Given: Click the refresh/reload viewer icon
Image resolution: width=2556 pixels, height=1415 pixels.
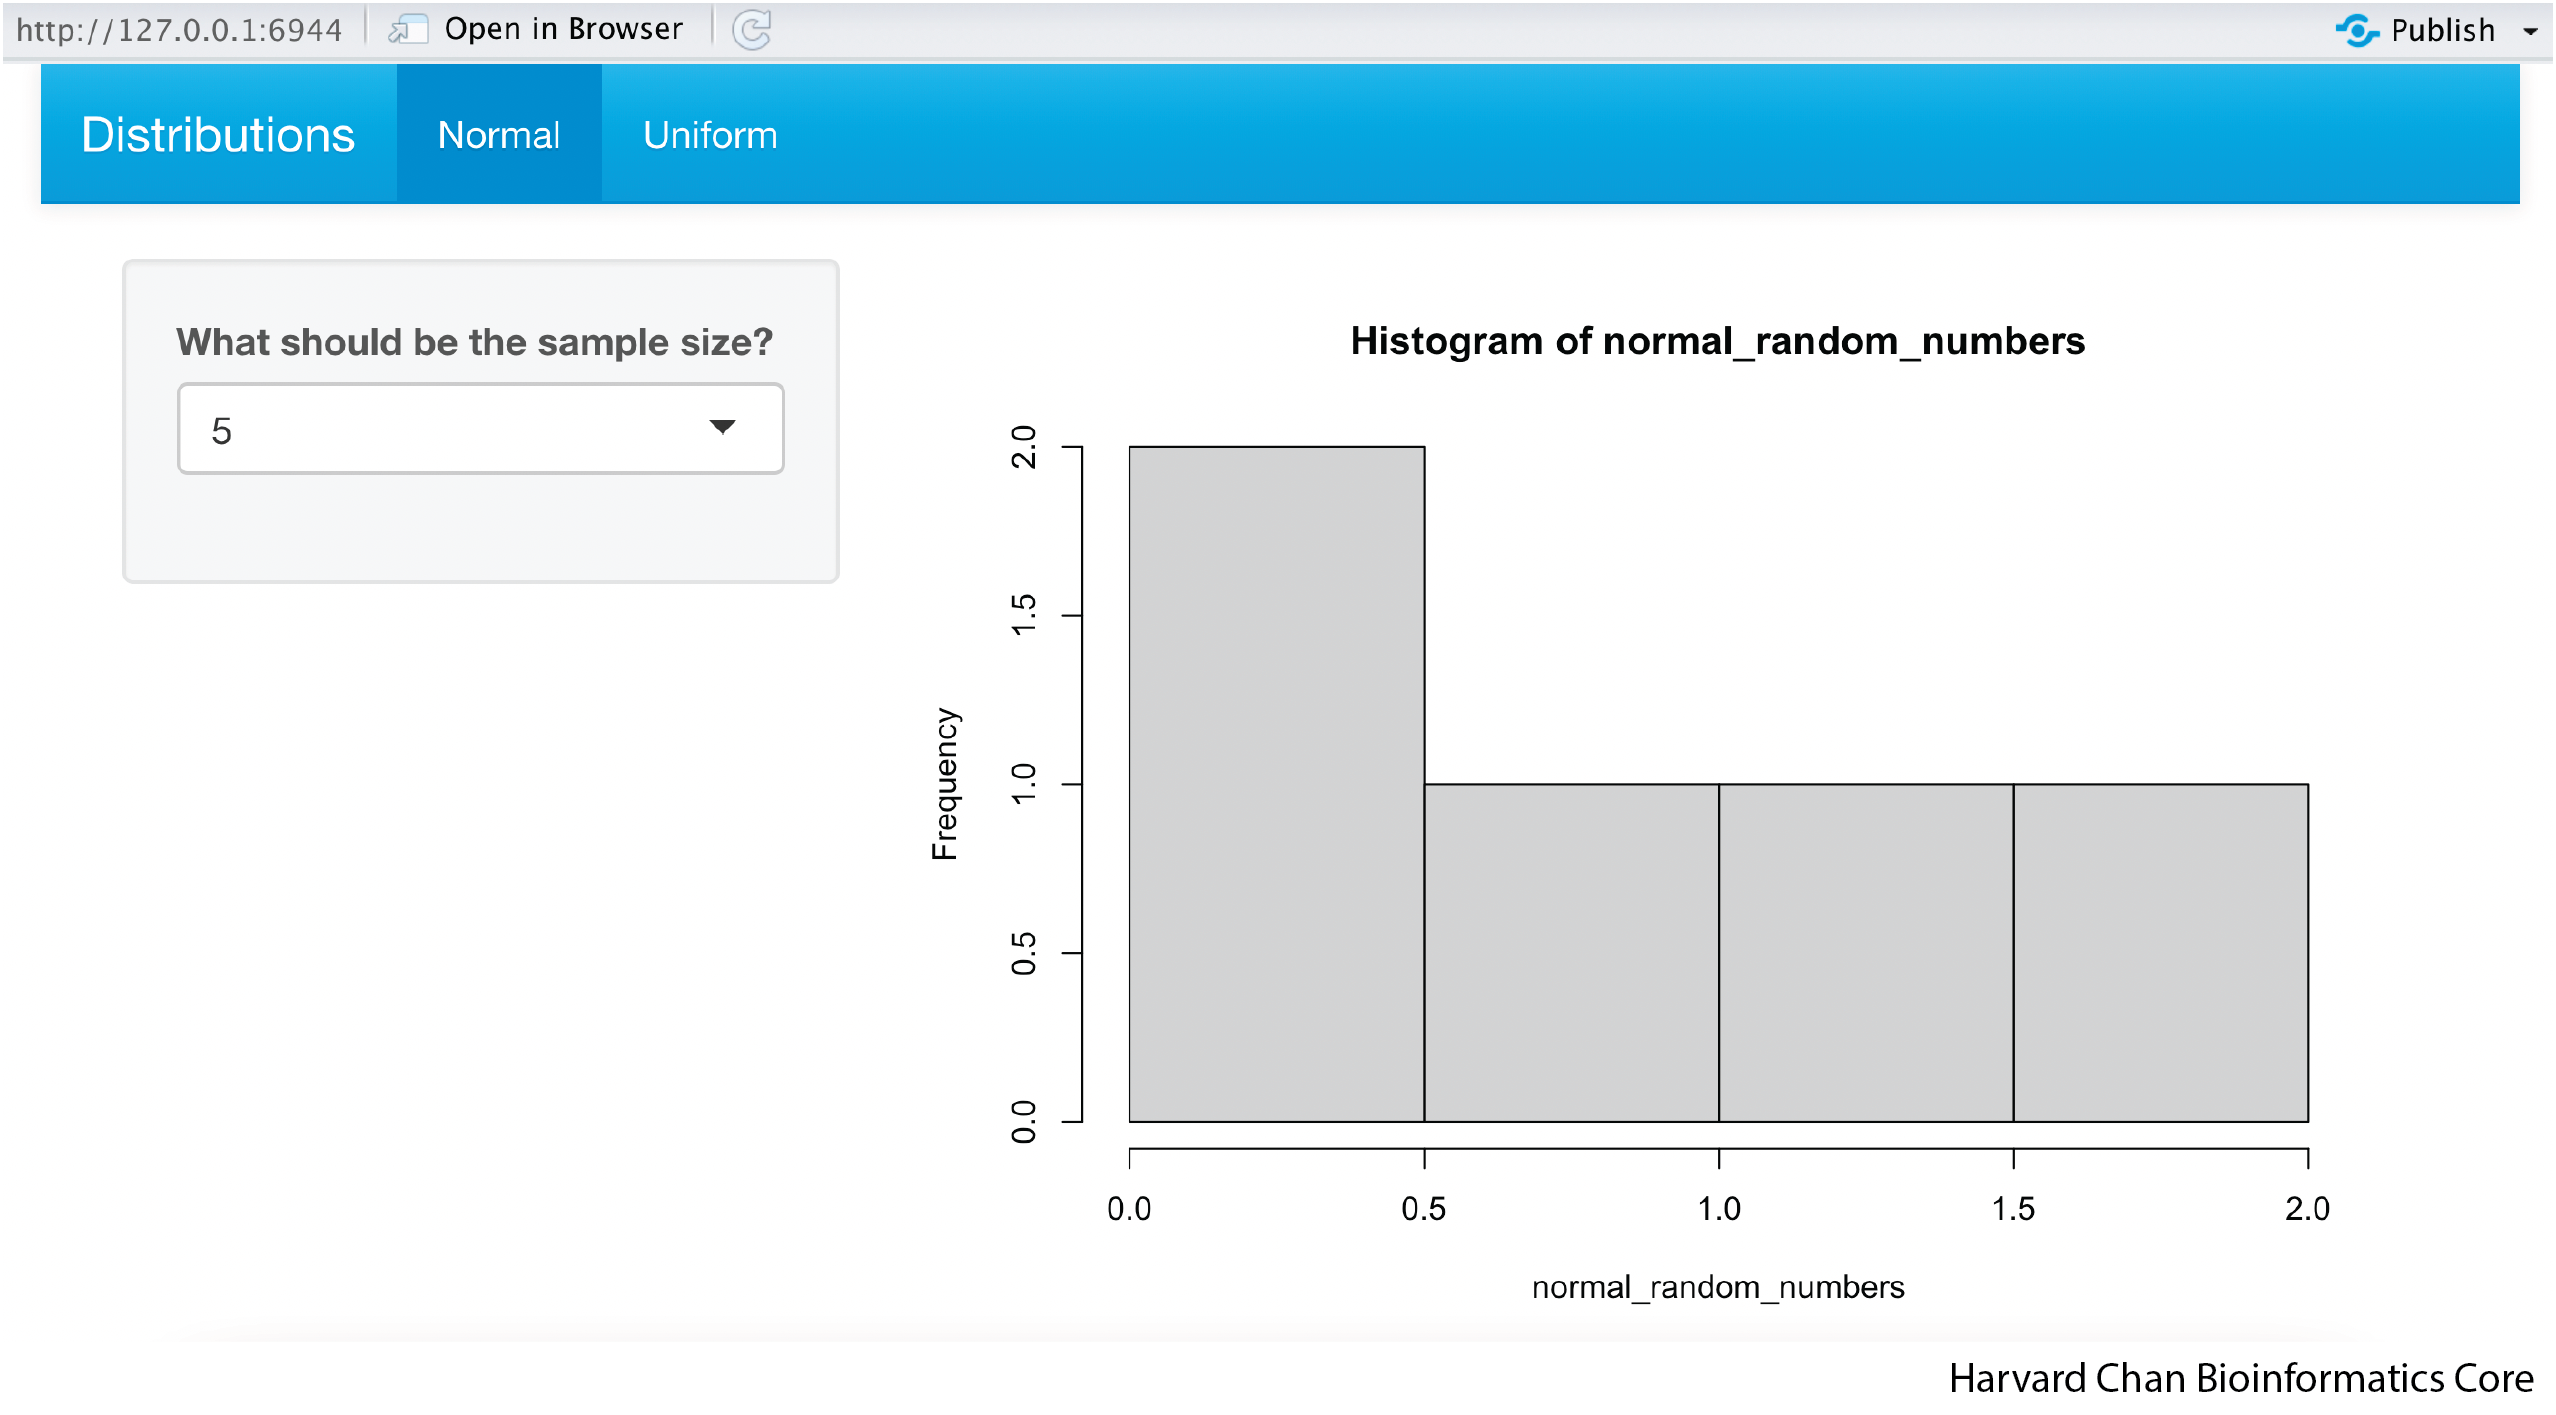Looking at the screenshot, I should (752, 30).
